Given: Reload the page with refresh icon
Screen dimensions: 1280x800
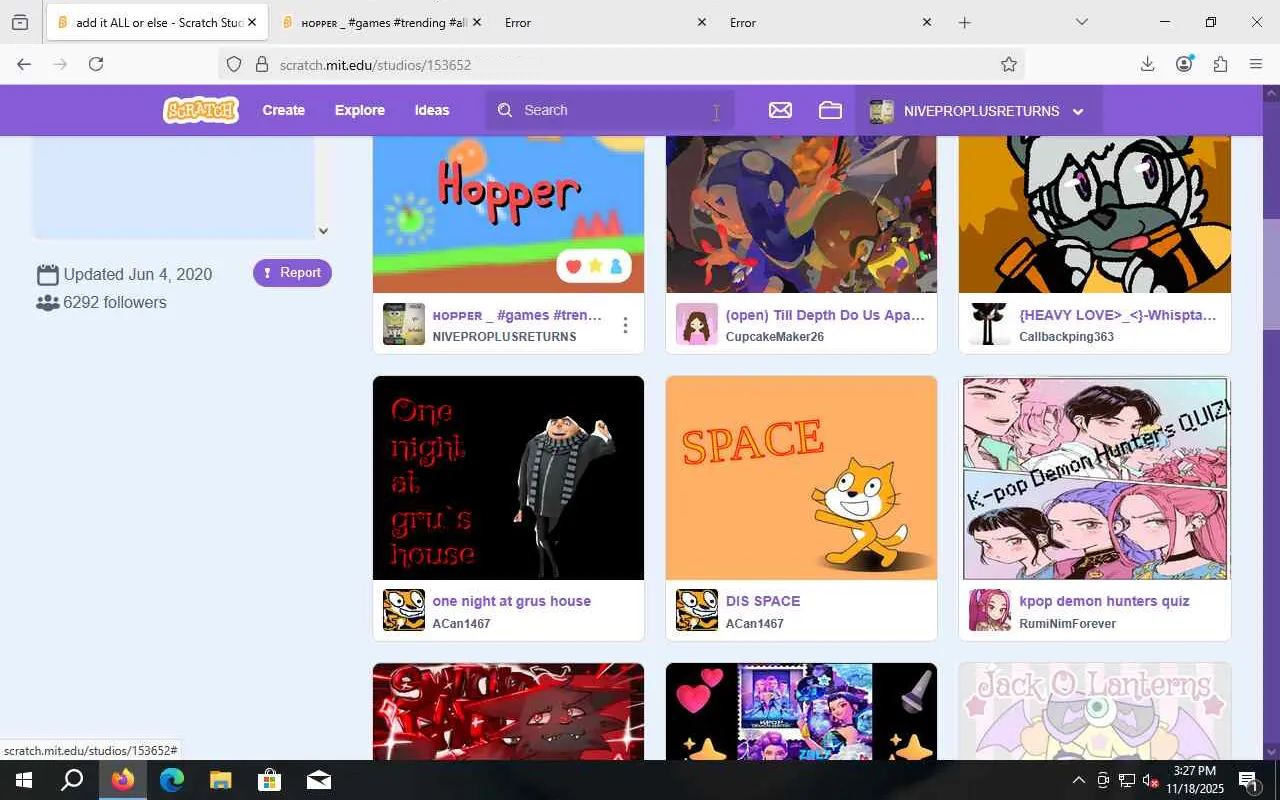Looking at the screenshot, I should coord(96,64).
